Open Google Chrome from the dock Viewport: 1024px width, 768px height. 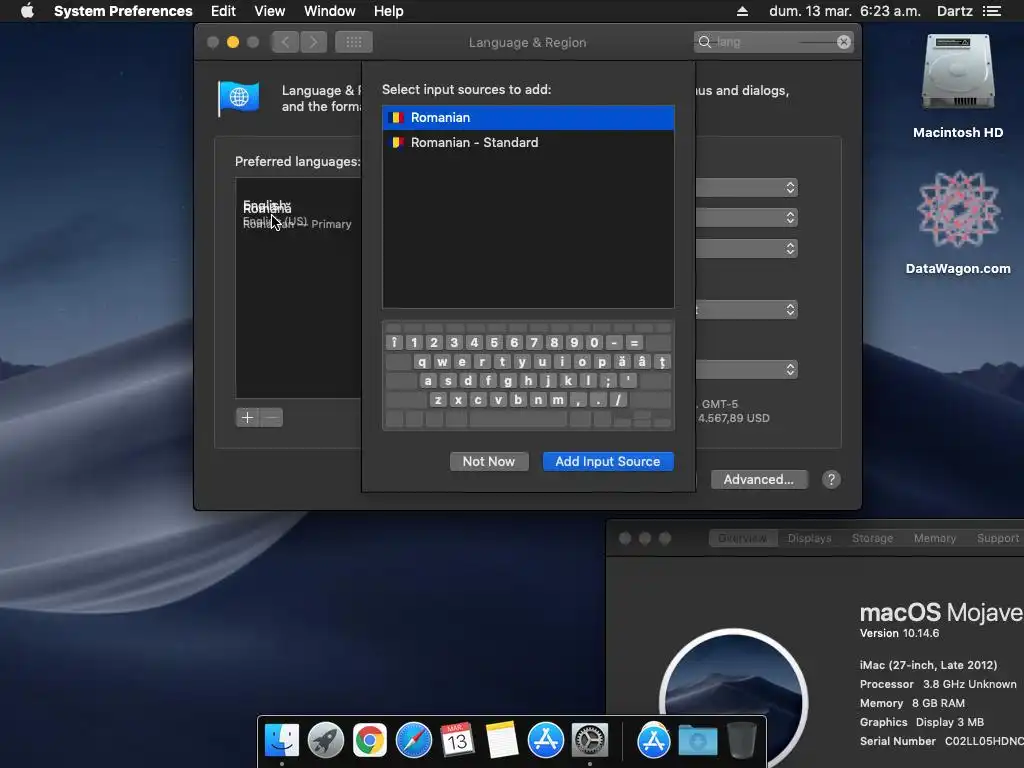[x=370, y=740]
